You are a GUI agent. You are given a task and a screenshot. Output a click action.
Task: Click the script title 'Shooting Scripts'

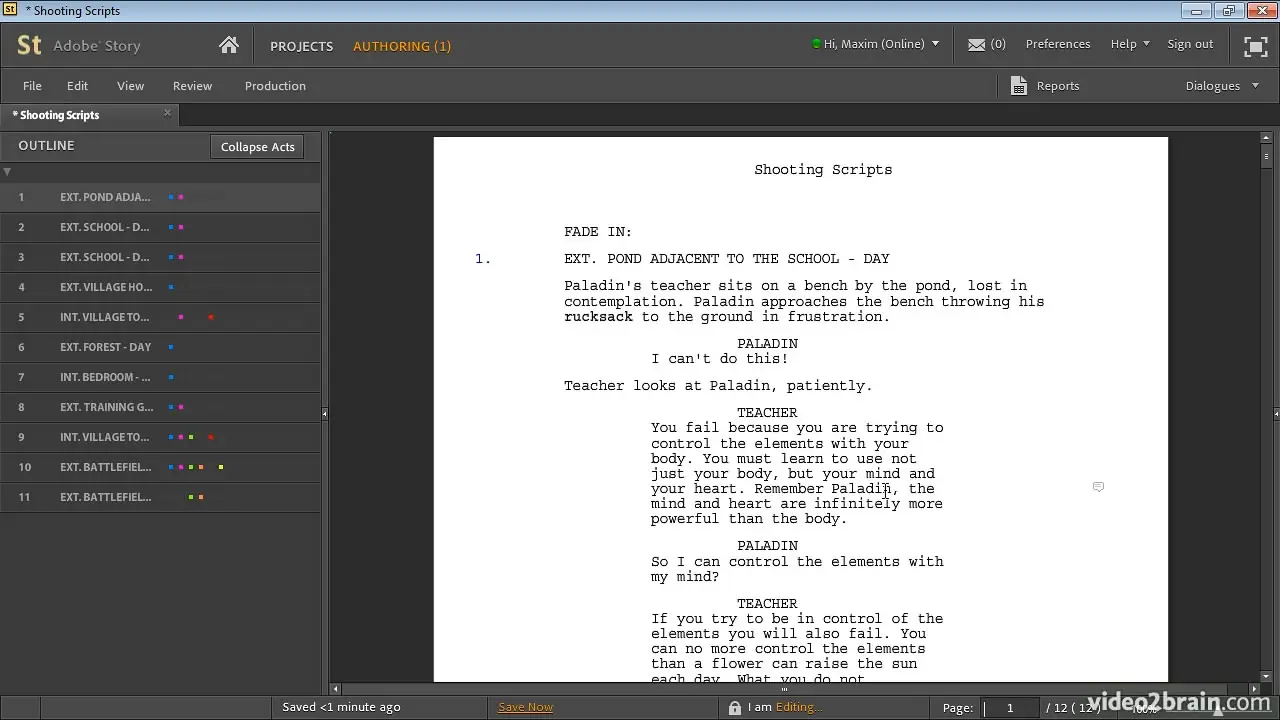click(823, 170)
